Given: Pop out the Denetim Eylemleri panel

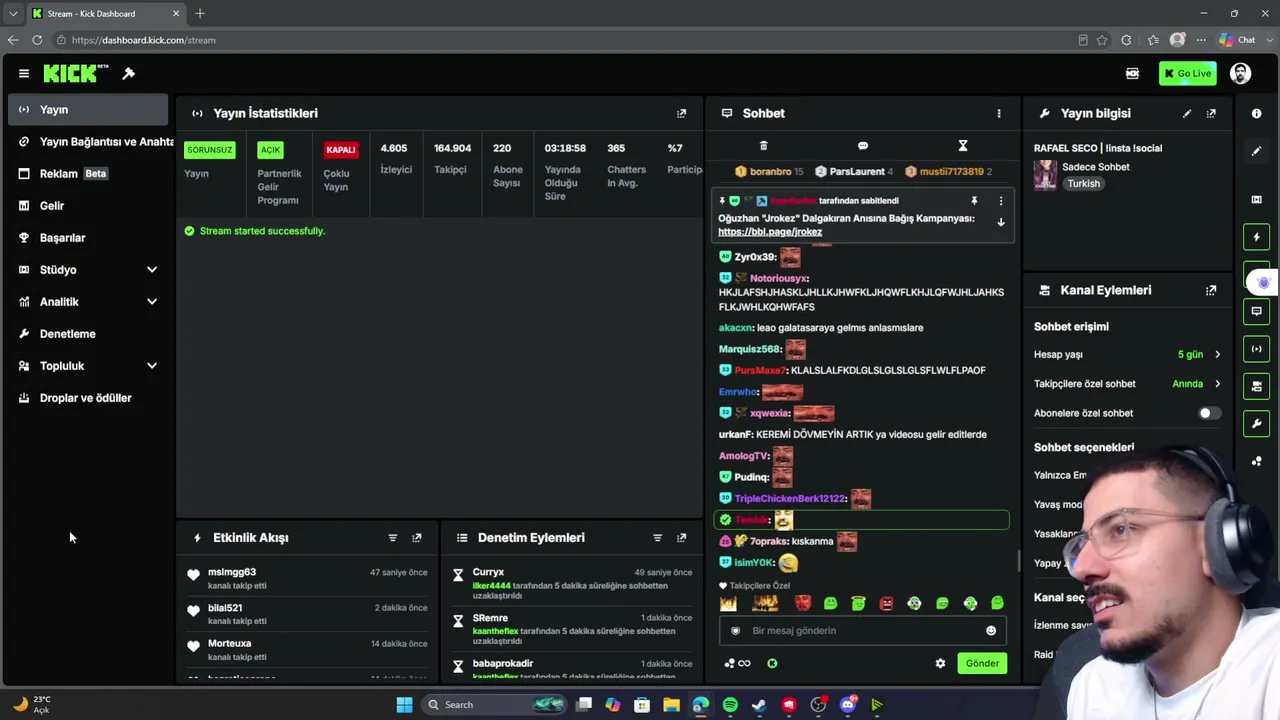Looking at the screenshot, I should tap(682, 538).
